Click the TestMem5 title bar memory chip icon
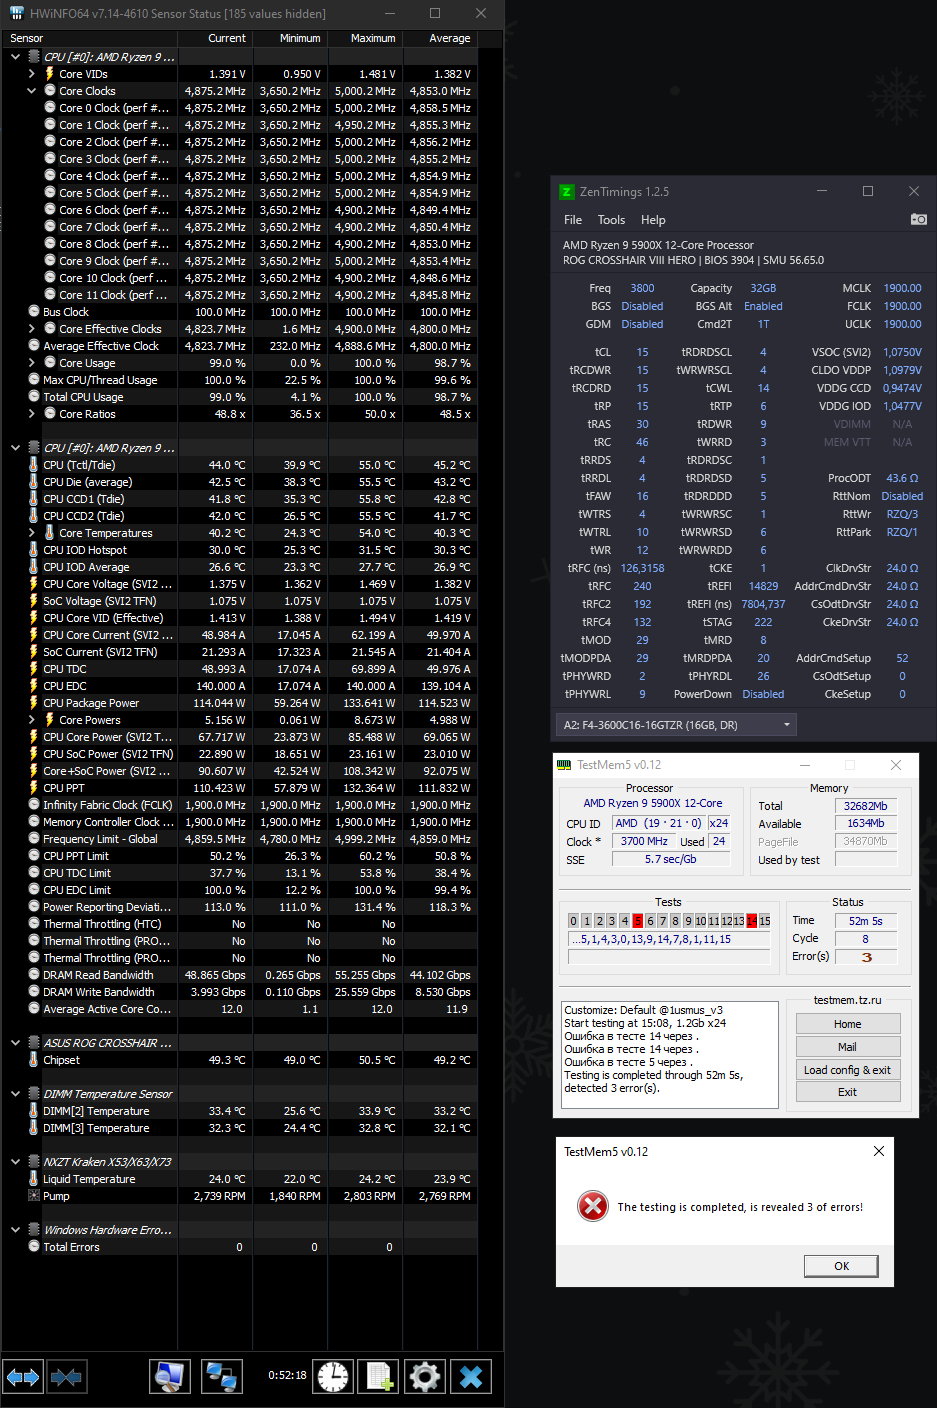937x1408 pixels. pyautogui.click(x=564, y=765)
